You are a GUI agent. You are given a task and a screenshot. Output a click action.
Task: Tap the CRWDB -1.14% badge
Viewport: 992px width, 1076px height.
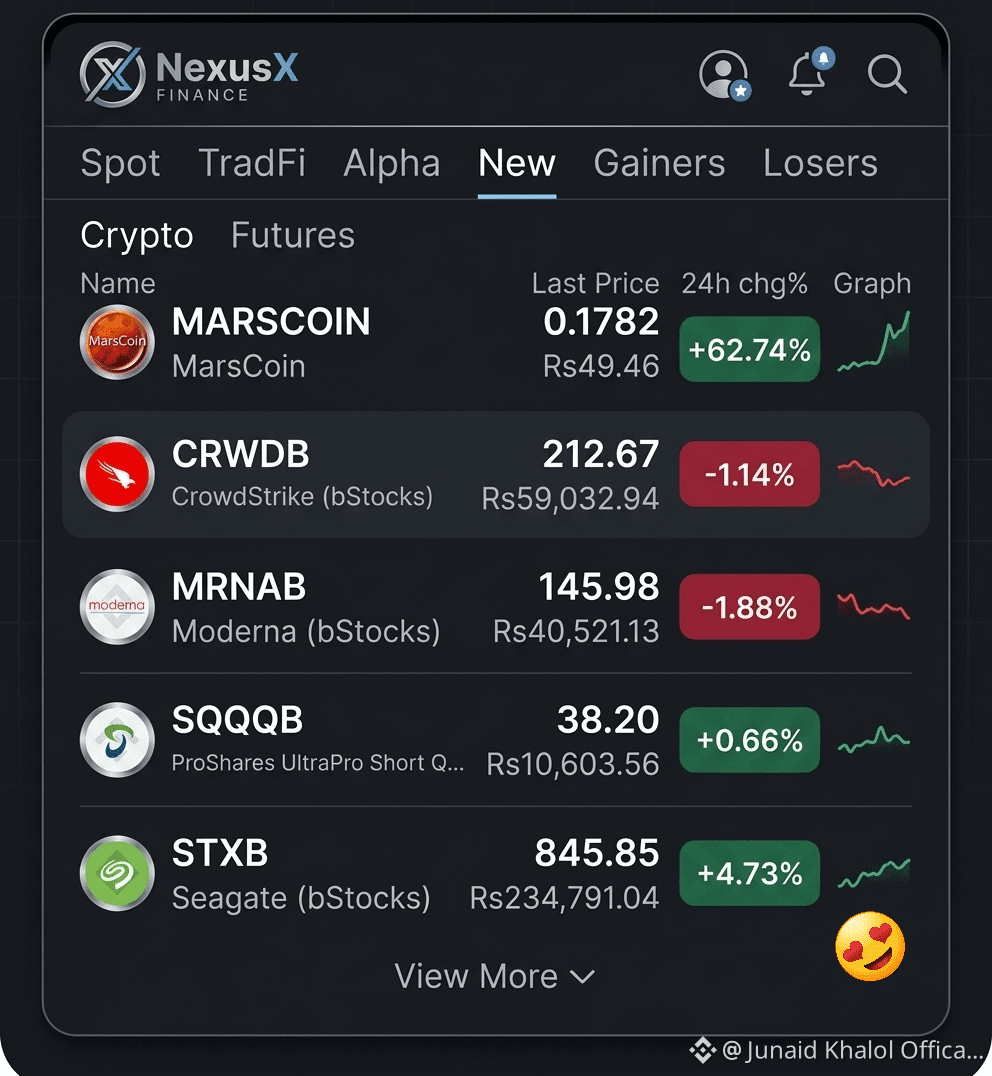[750, 474]
